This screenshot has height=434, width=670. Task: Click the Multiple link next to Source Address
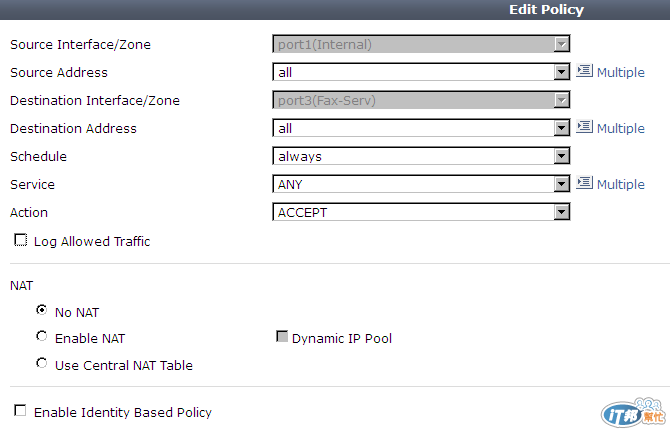pos(620,72)
